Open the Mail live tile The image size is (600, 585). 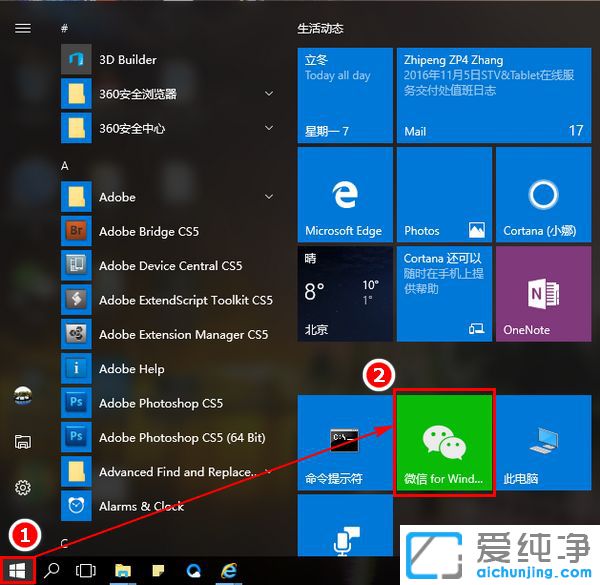494,95
